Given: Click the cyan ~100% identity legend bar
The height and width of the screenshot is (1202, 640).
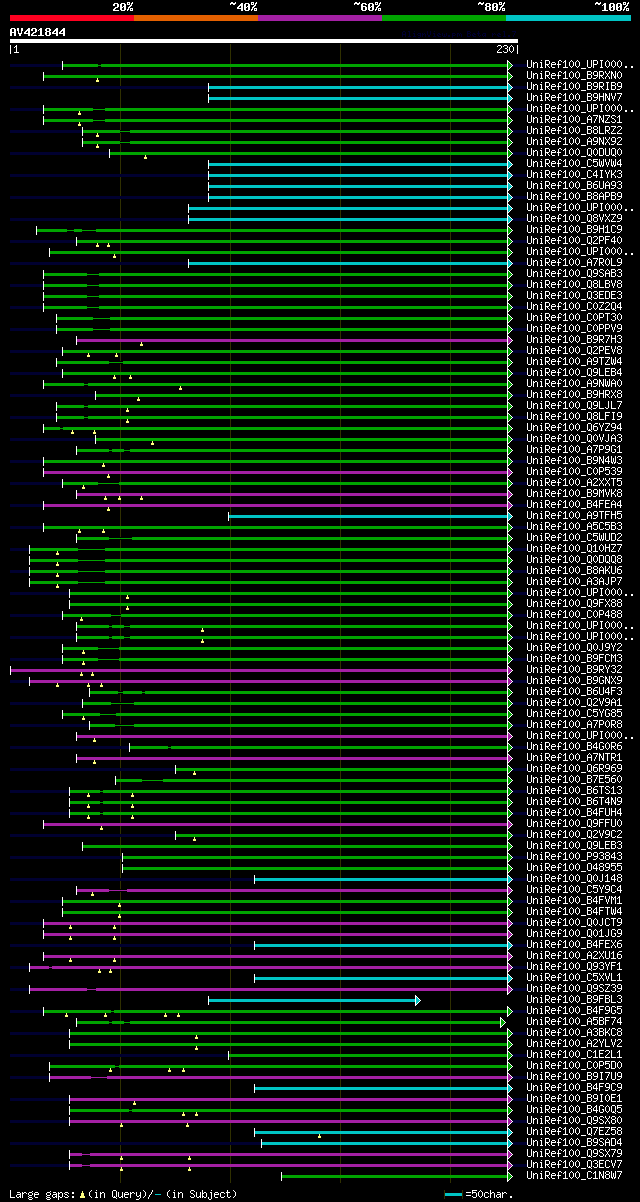Looking at the screenshot, I should coord(568,18).
